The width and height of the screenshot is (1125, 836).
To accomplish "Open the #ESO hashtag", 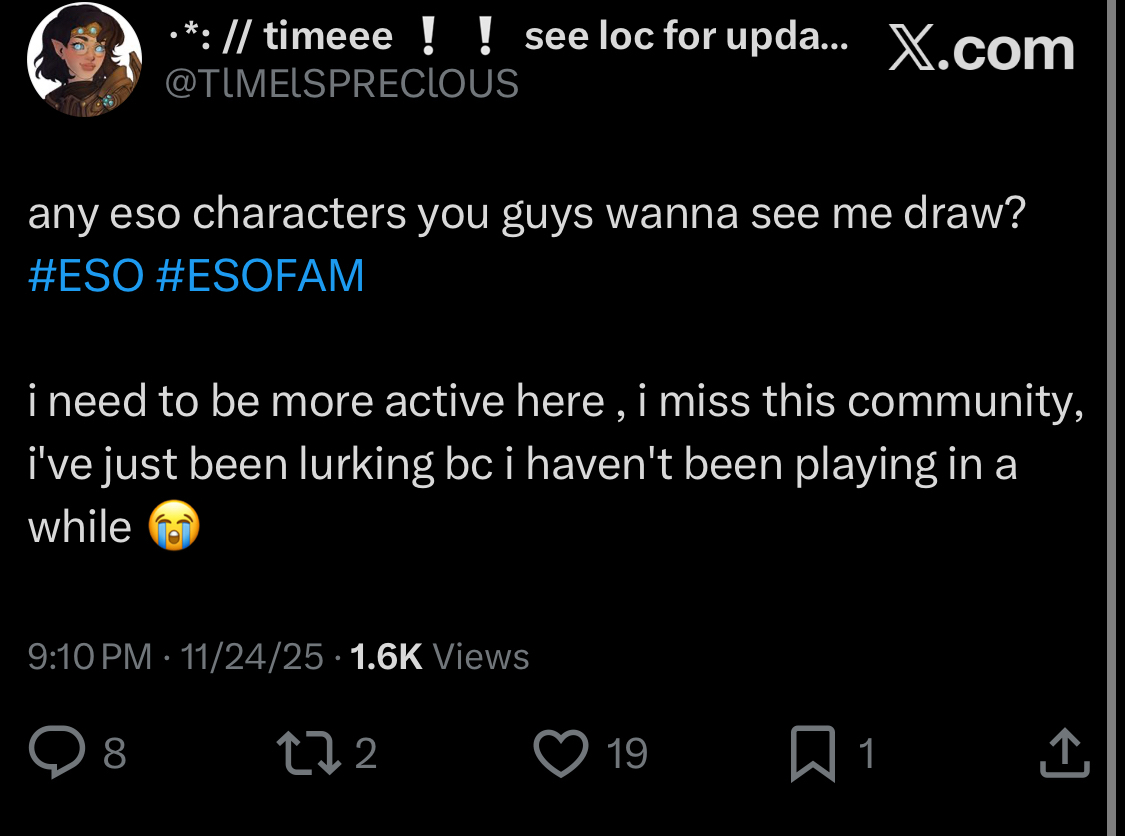I will point(86,276).
